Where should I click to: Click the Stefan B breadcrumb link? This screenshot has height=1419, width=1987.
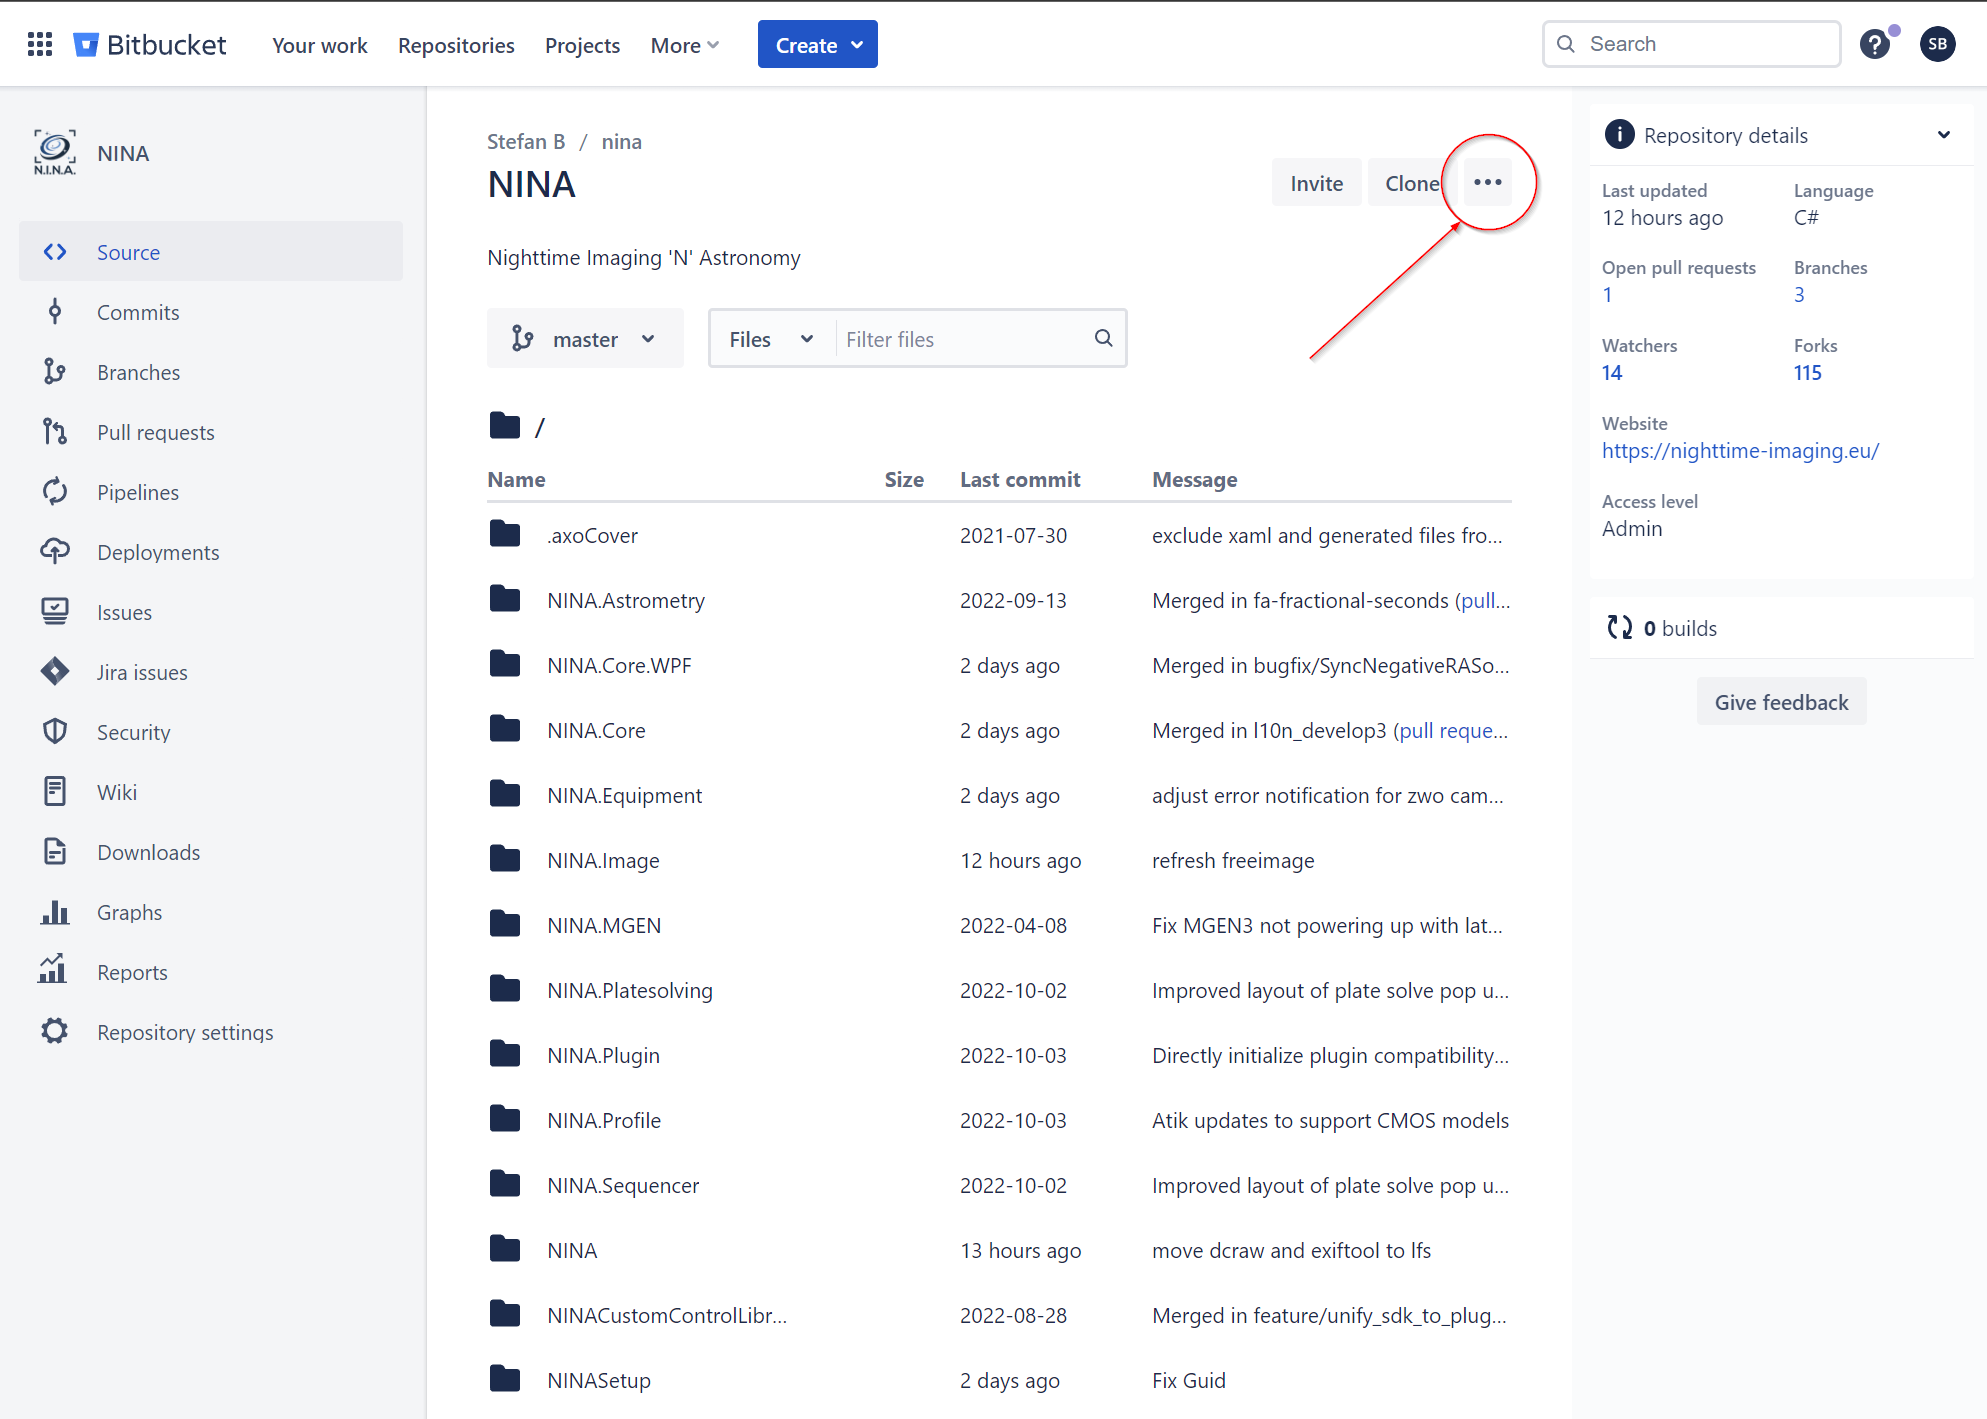click(x=526, y=141)
